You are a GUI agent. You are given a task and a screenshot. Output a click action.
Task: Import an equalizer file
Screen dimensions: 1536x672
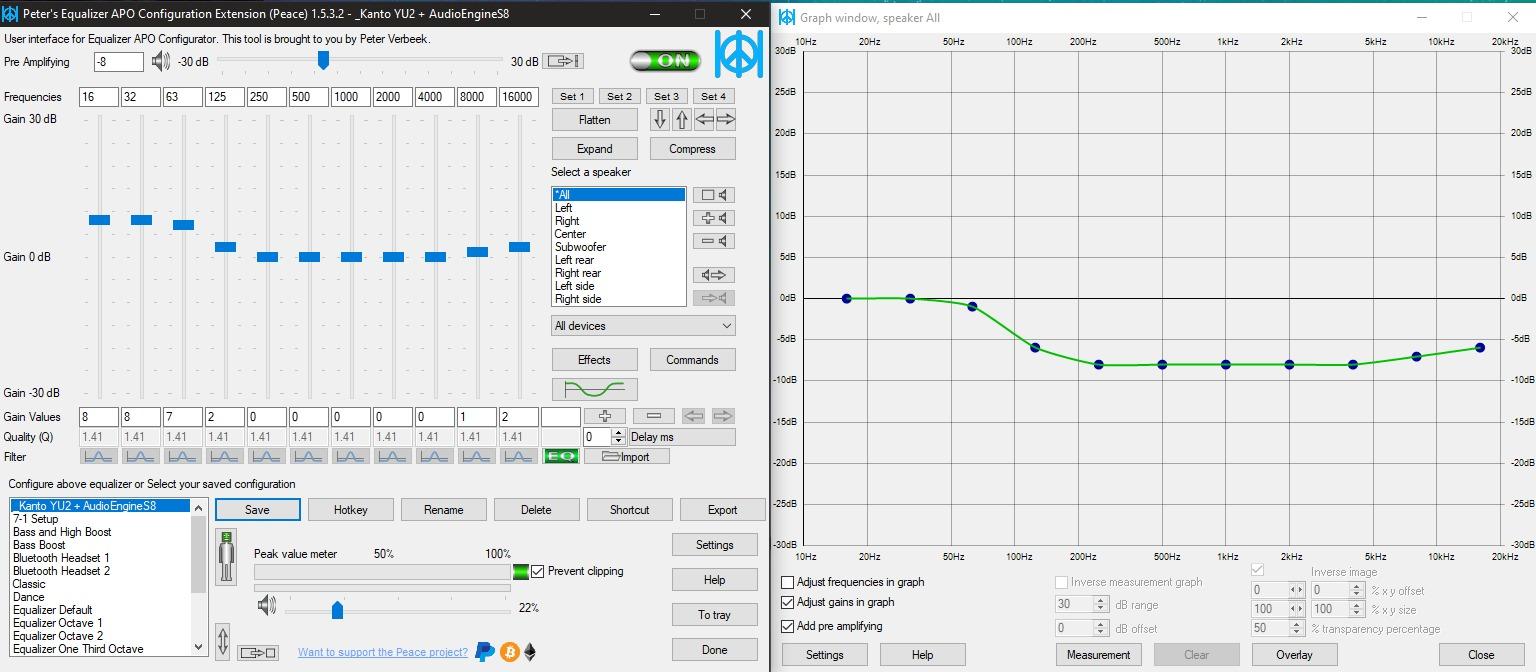[x=626, y=457]
